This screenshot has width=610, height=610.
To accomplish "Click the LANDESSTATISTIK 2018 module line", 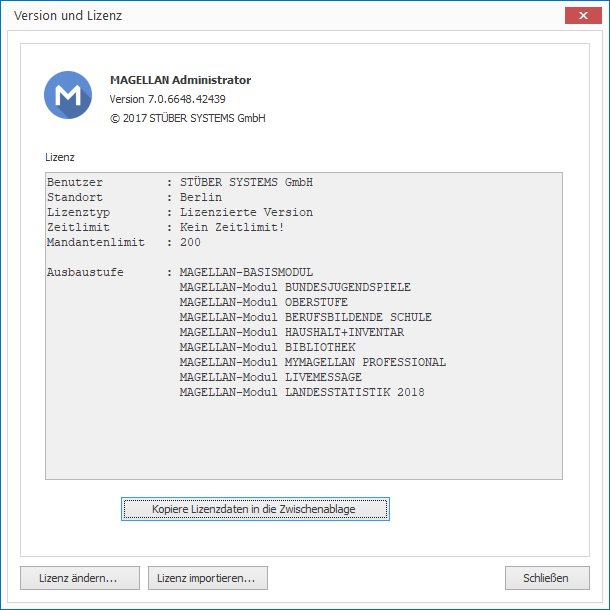I will click(302, 392).
